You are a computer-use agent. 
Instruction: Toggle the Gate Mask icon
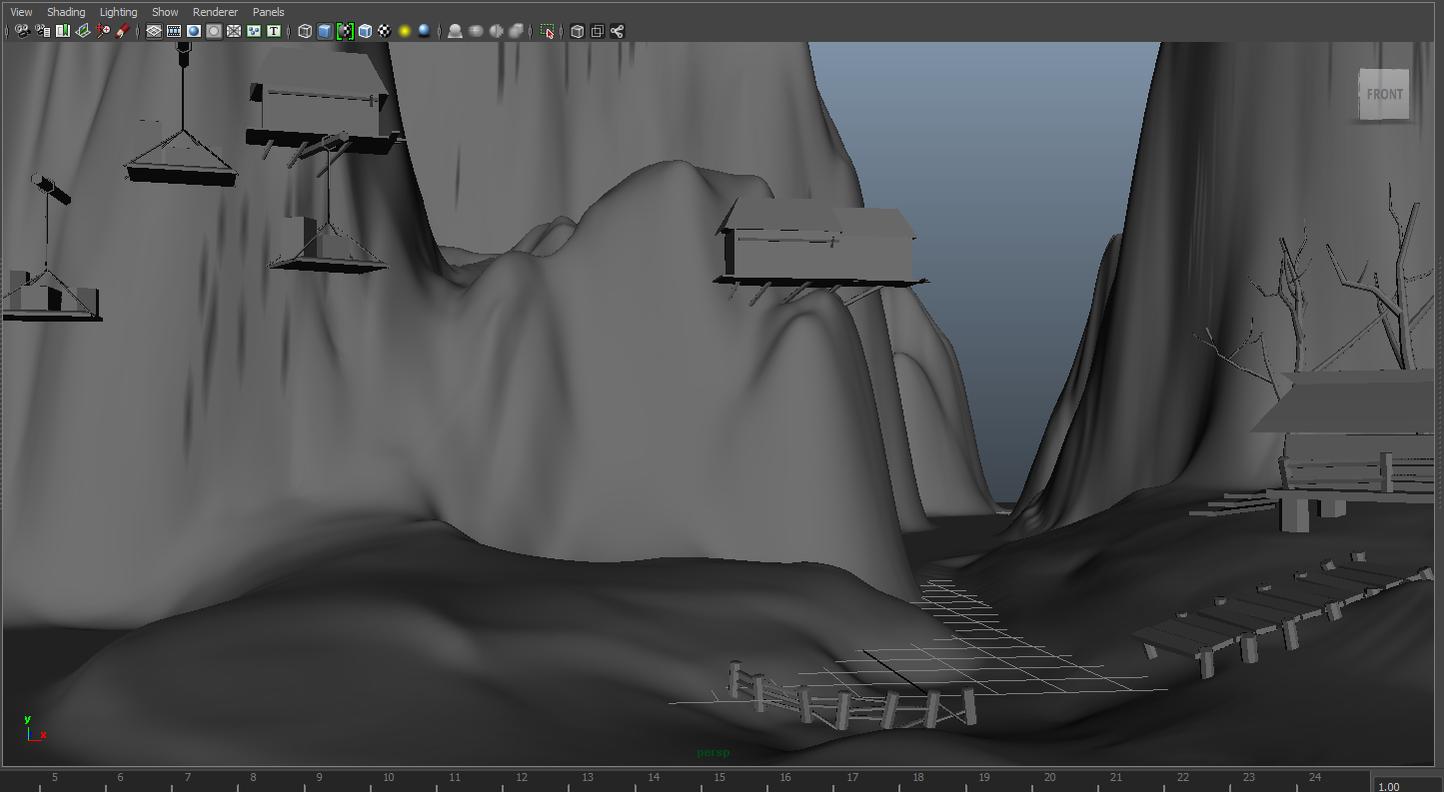214,31
